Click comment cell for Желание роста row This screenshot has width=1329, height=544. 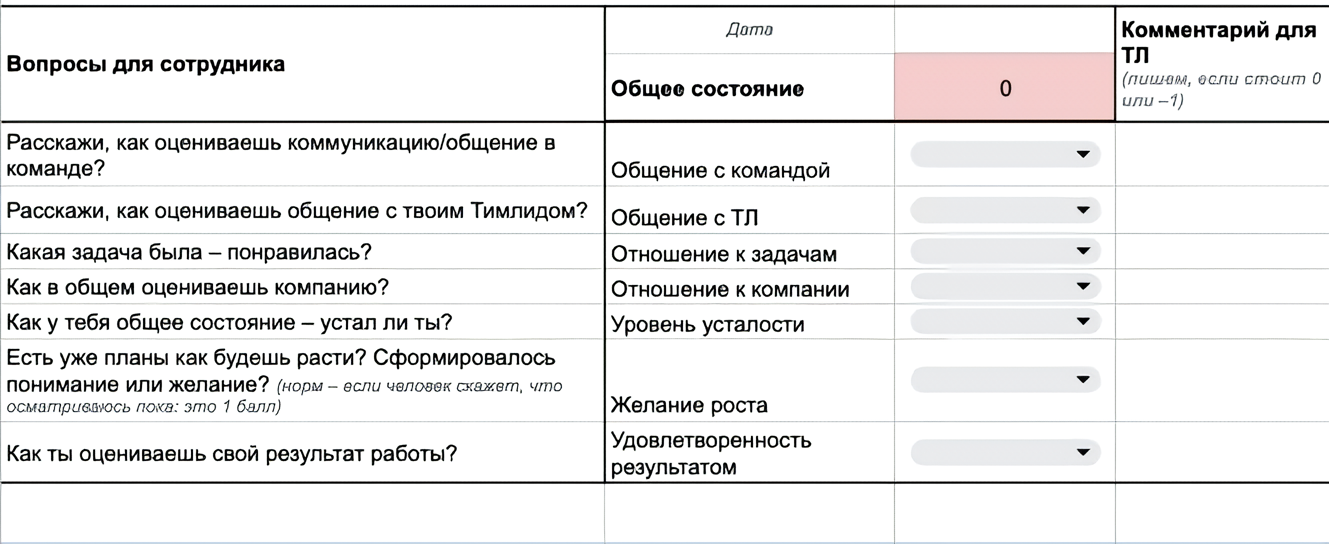(x=1222, y=381)
